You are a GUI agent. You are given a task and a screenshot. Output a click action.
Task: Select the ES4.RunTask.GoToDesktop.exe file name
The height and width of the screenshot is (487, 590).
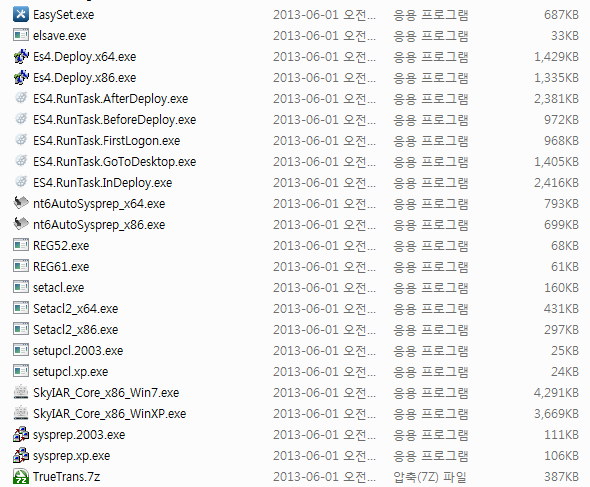coord(114,162)
